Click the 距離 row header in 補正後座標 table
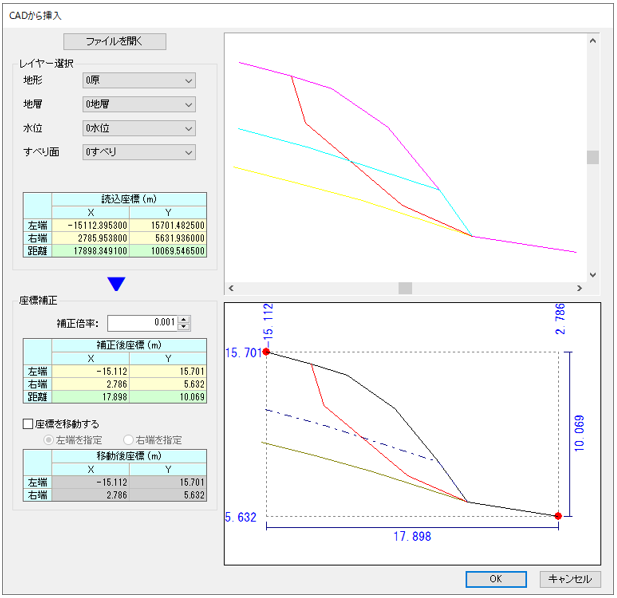This screenshot has height=598, width=617. [37, 397]
